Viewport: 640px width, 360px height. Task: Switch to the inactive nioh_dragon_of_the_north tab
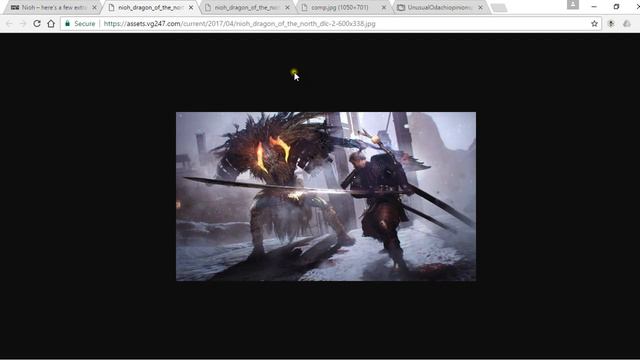247,7
